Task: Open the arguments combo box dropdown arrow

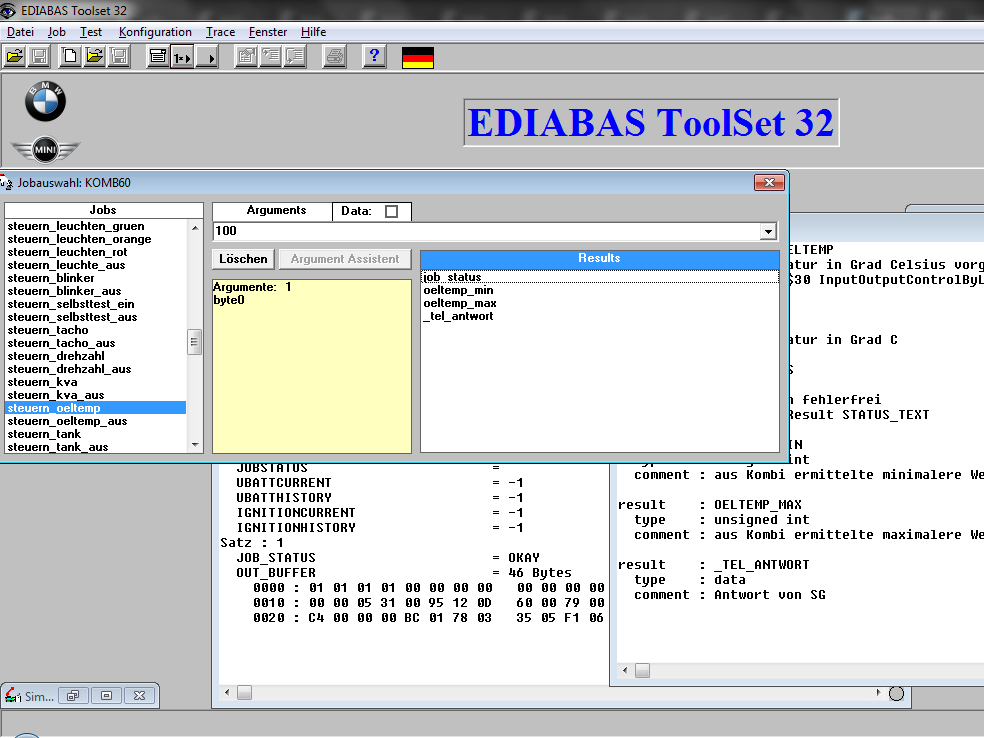Action: (x=768, y=232)
